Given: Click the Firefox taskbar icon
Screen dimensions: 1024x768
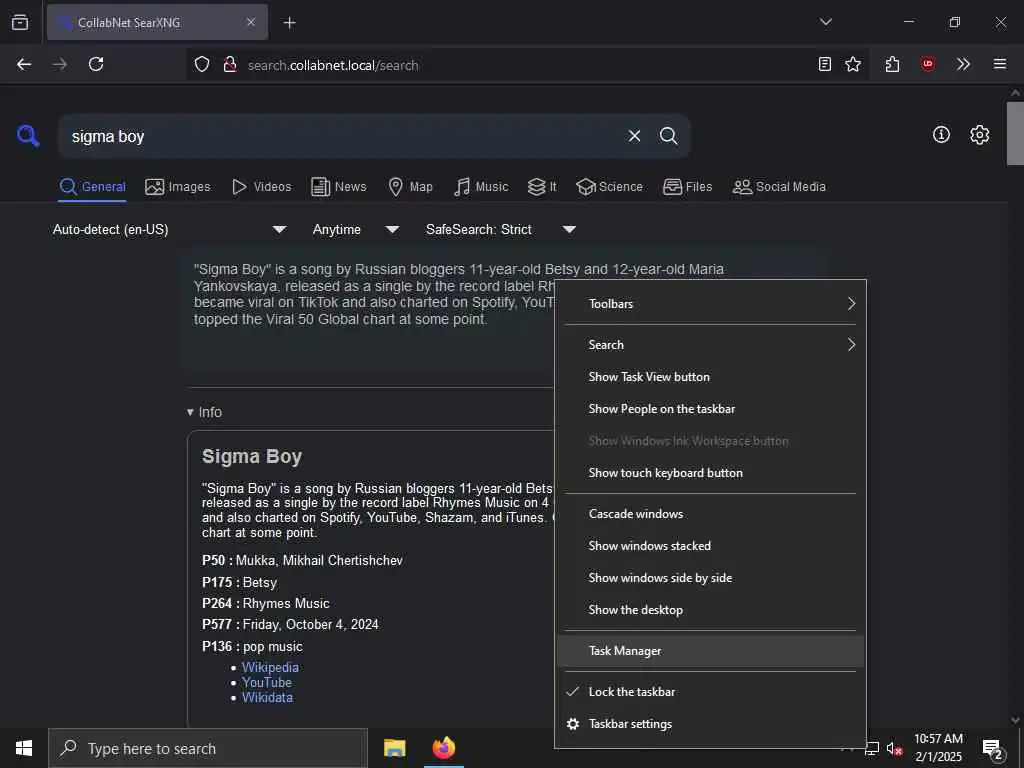Looking at the screenshot, I should pos(444,748).
